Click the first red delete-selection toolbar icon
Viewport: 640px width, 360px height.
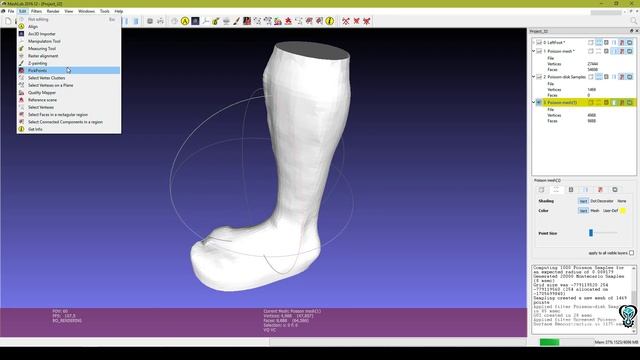click(x=346, y=21)
